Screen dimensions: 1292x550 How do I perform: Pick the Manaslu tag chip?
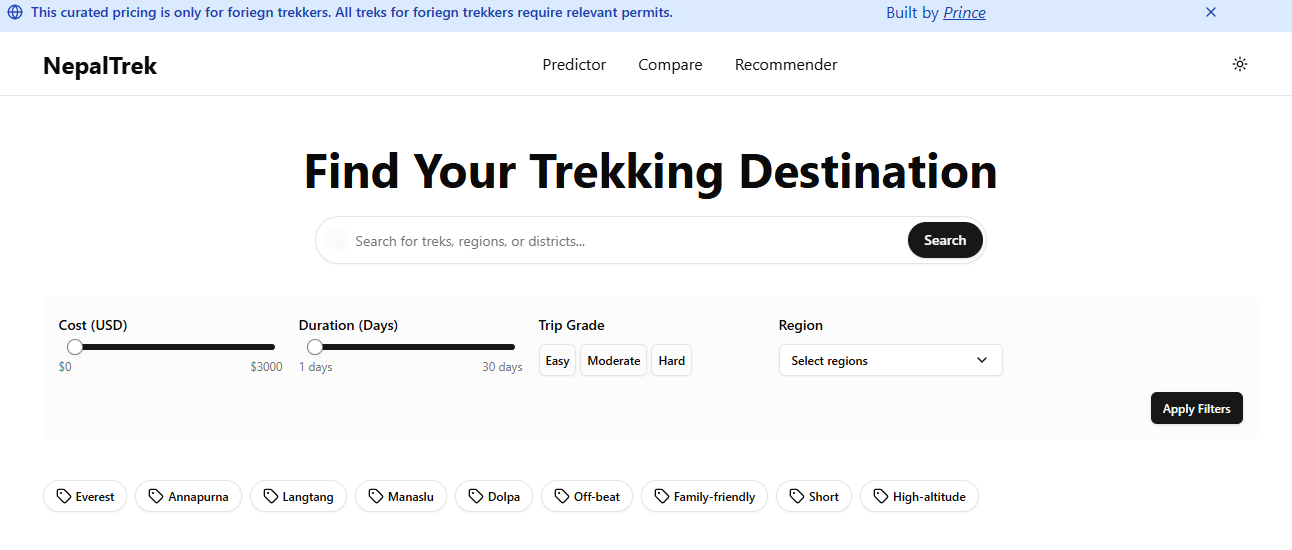401,497
